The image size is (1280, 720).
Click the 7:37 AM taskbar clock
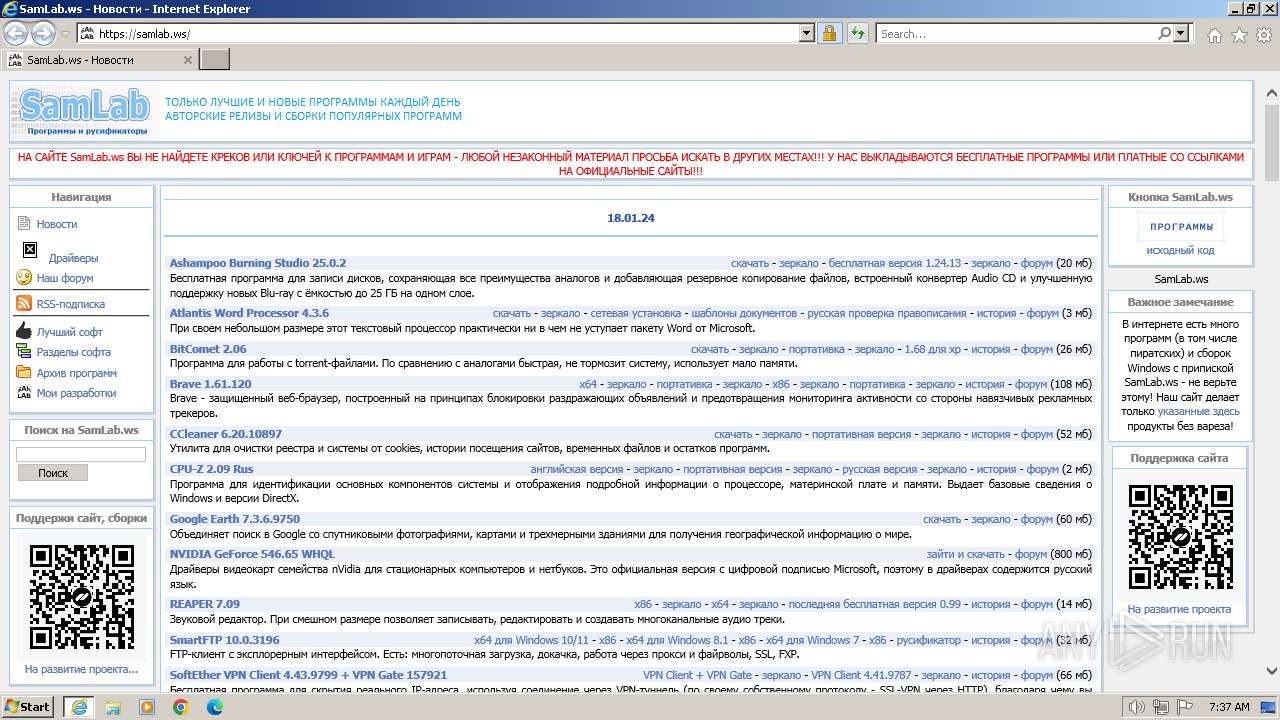pyautogui.click(x=1229, y=707)
